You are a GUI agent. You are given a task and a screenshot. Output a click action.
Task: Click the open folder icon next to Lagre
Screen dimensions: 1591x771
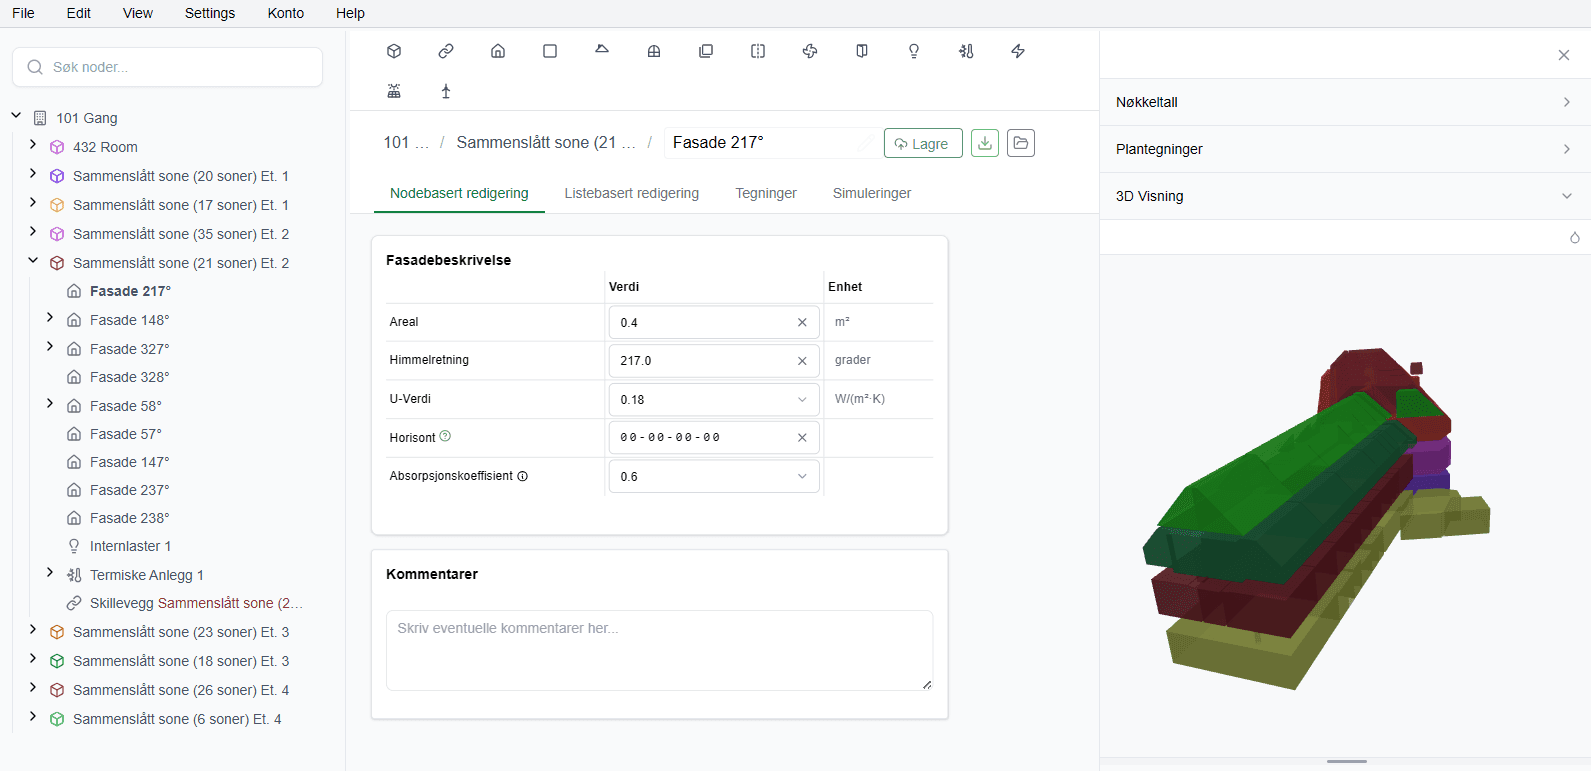[1021, 143]
